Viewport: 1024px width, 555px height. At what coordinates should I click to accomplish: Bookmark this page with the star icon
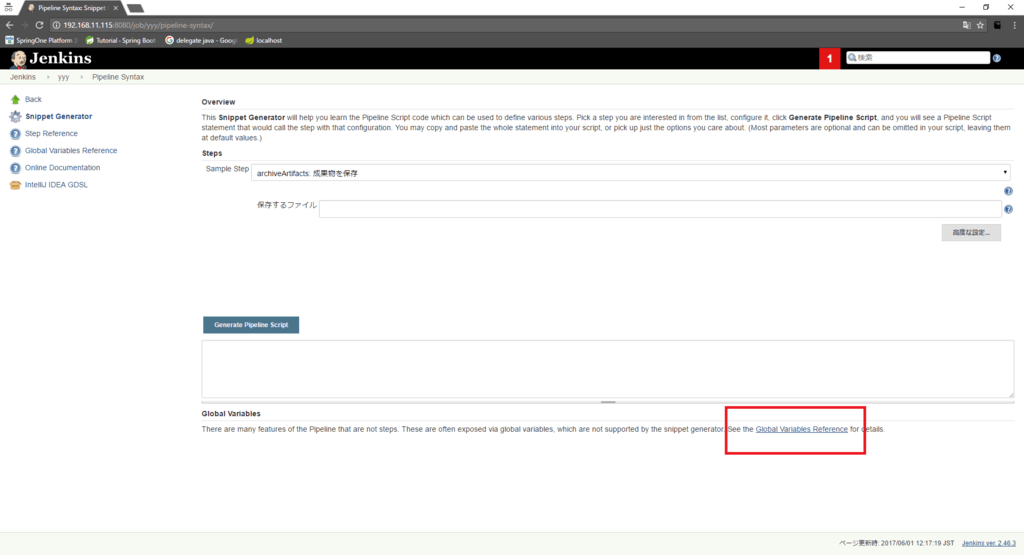(x=981, y=24)
